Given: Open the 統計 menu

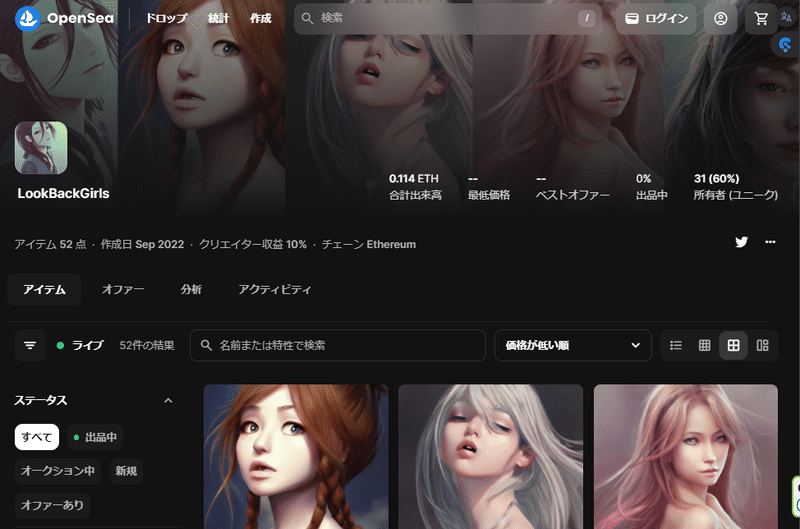Looking at the screenshot, I should [218, 18].
